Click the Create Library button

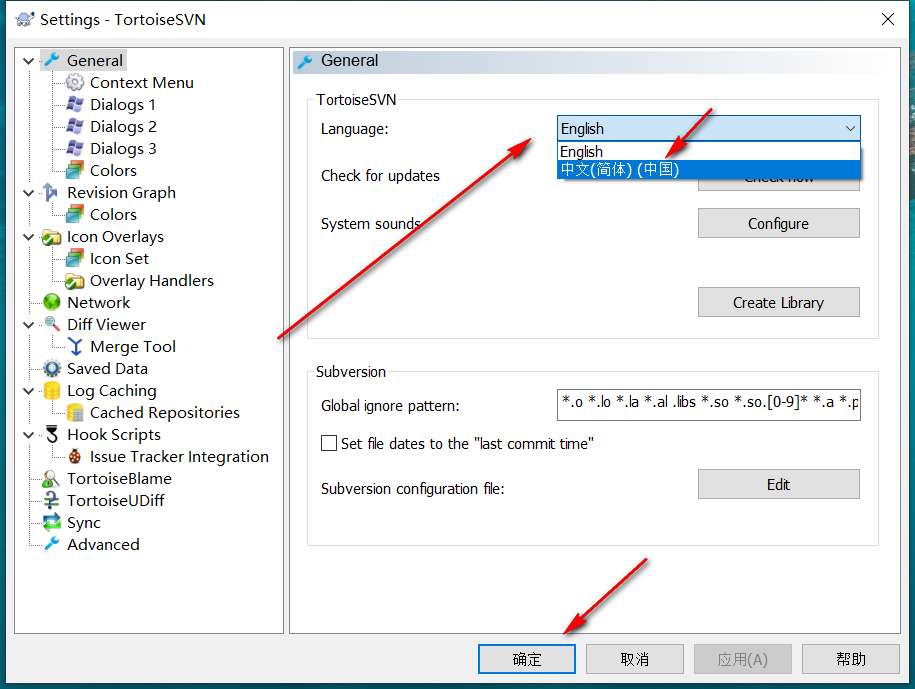[x=778, y=302]
